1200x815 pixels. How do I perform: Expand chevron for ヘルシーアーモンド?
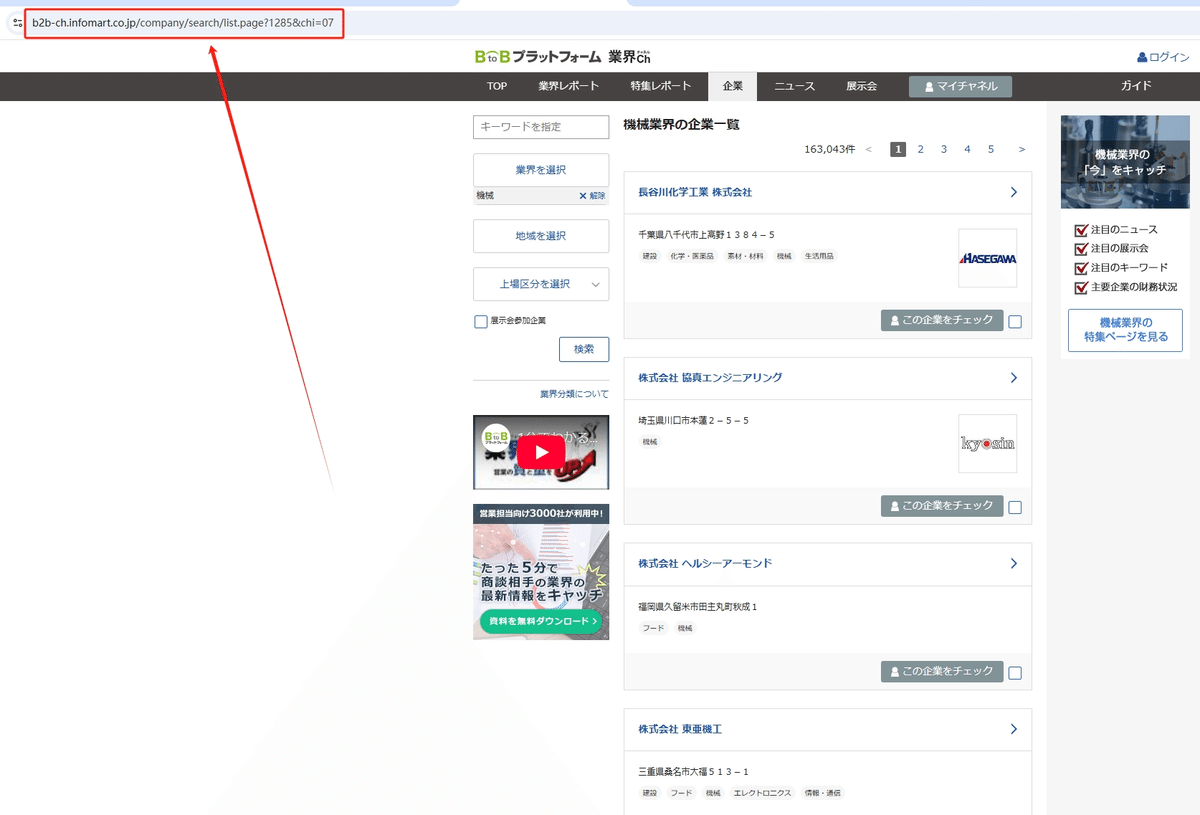pos(1013,564)
